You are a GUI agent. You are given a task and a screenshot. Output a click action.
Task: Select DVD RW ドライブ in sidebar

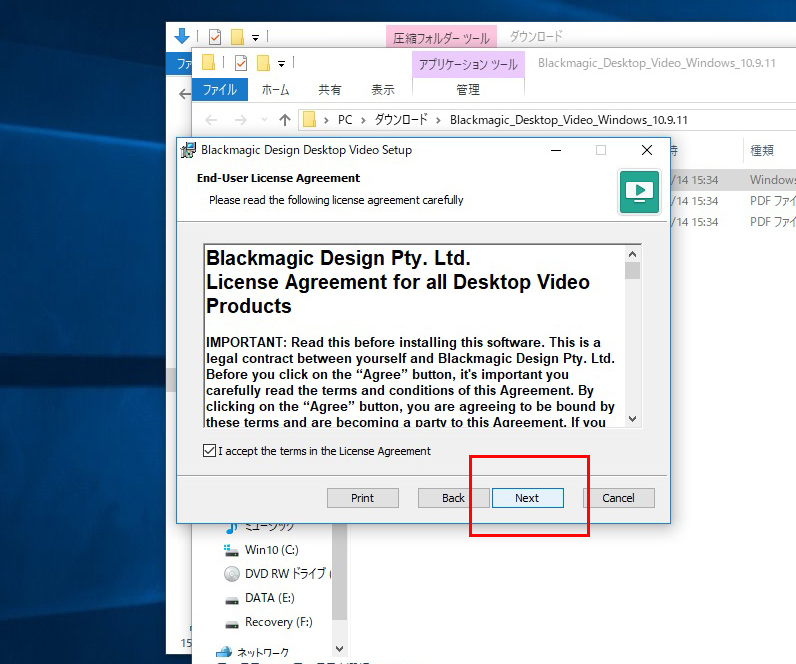click(287, 574)
